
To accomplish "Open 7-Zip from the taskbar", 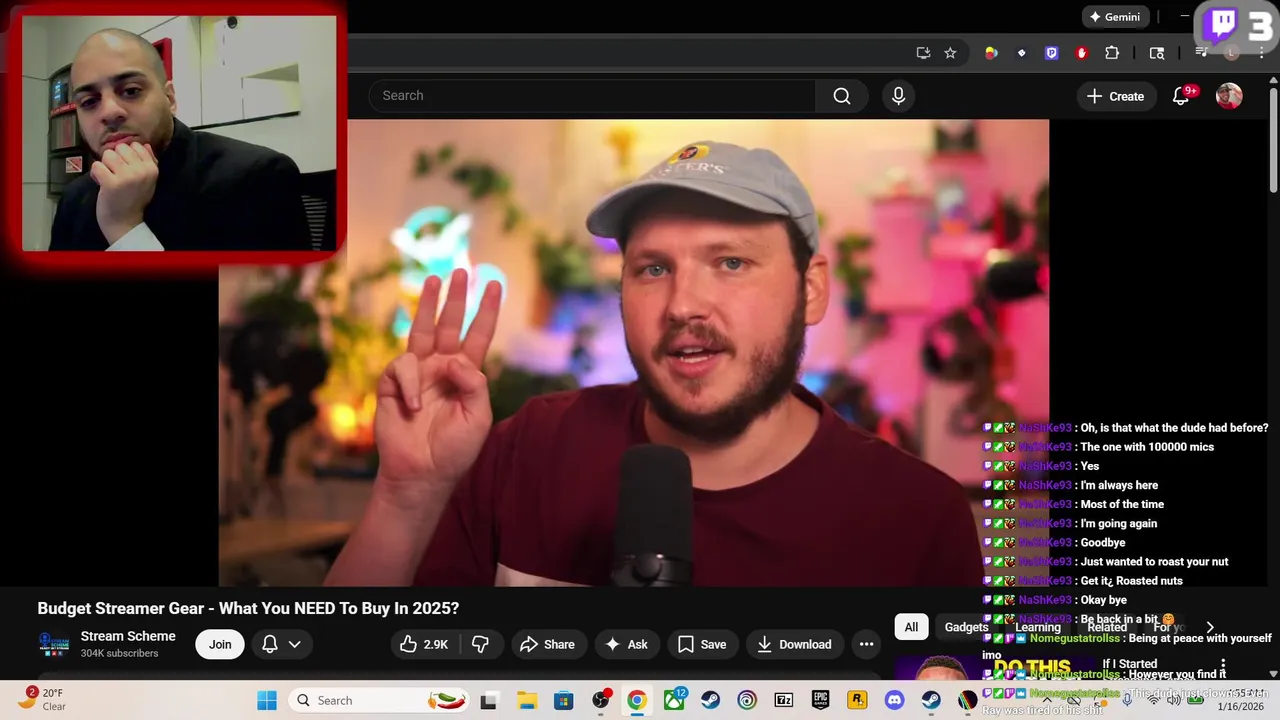I will [784, 700].
